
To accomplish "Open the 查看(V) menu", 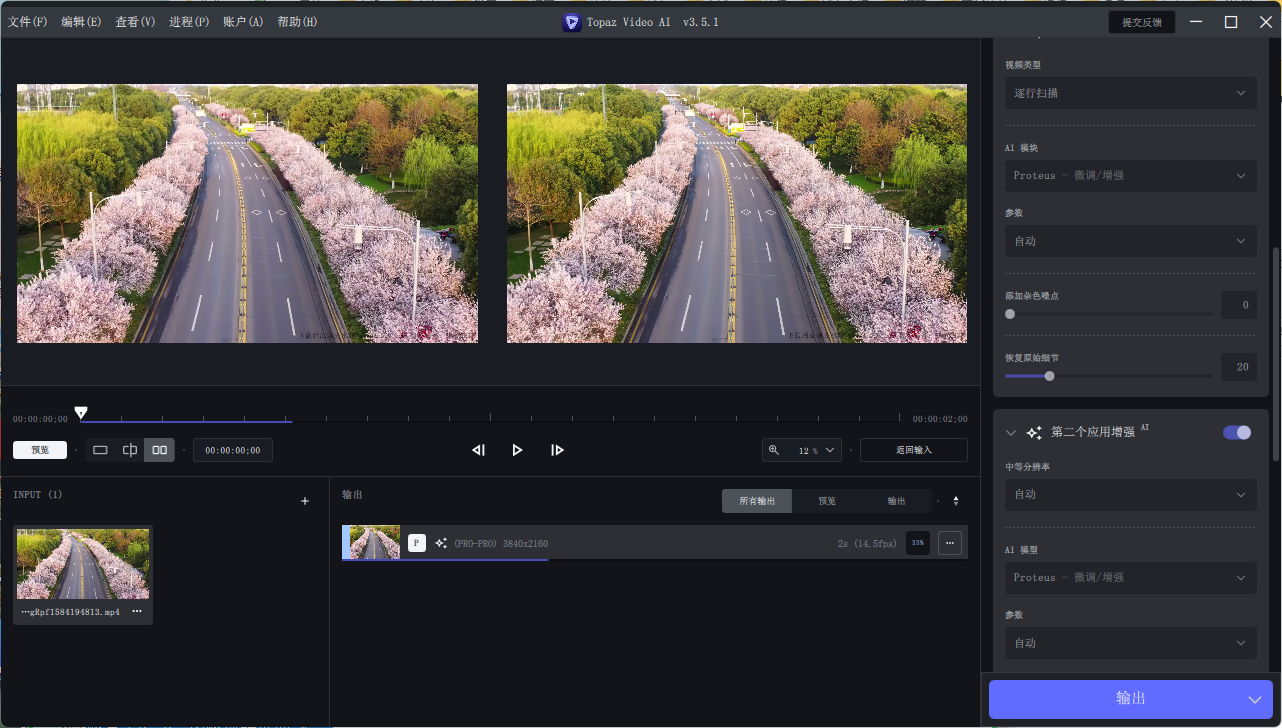I will (x=135, y=22).
